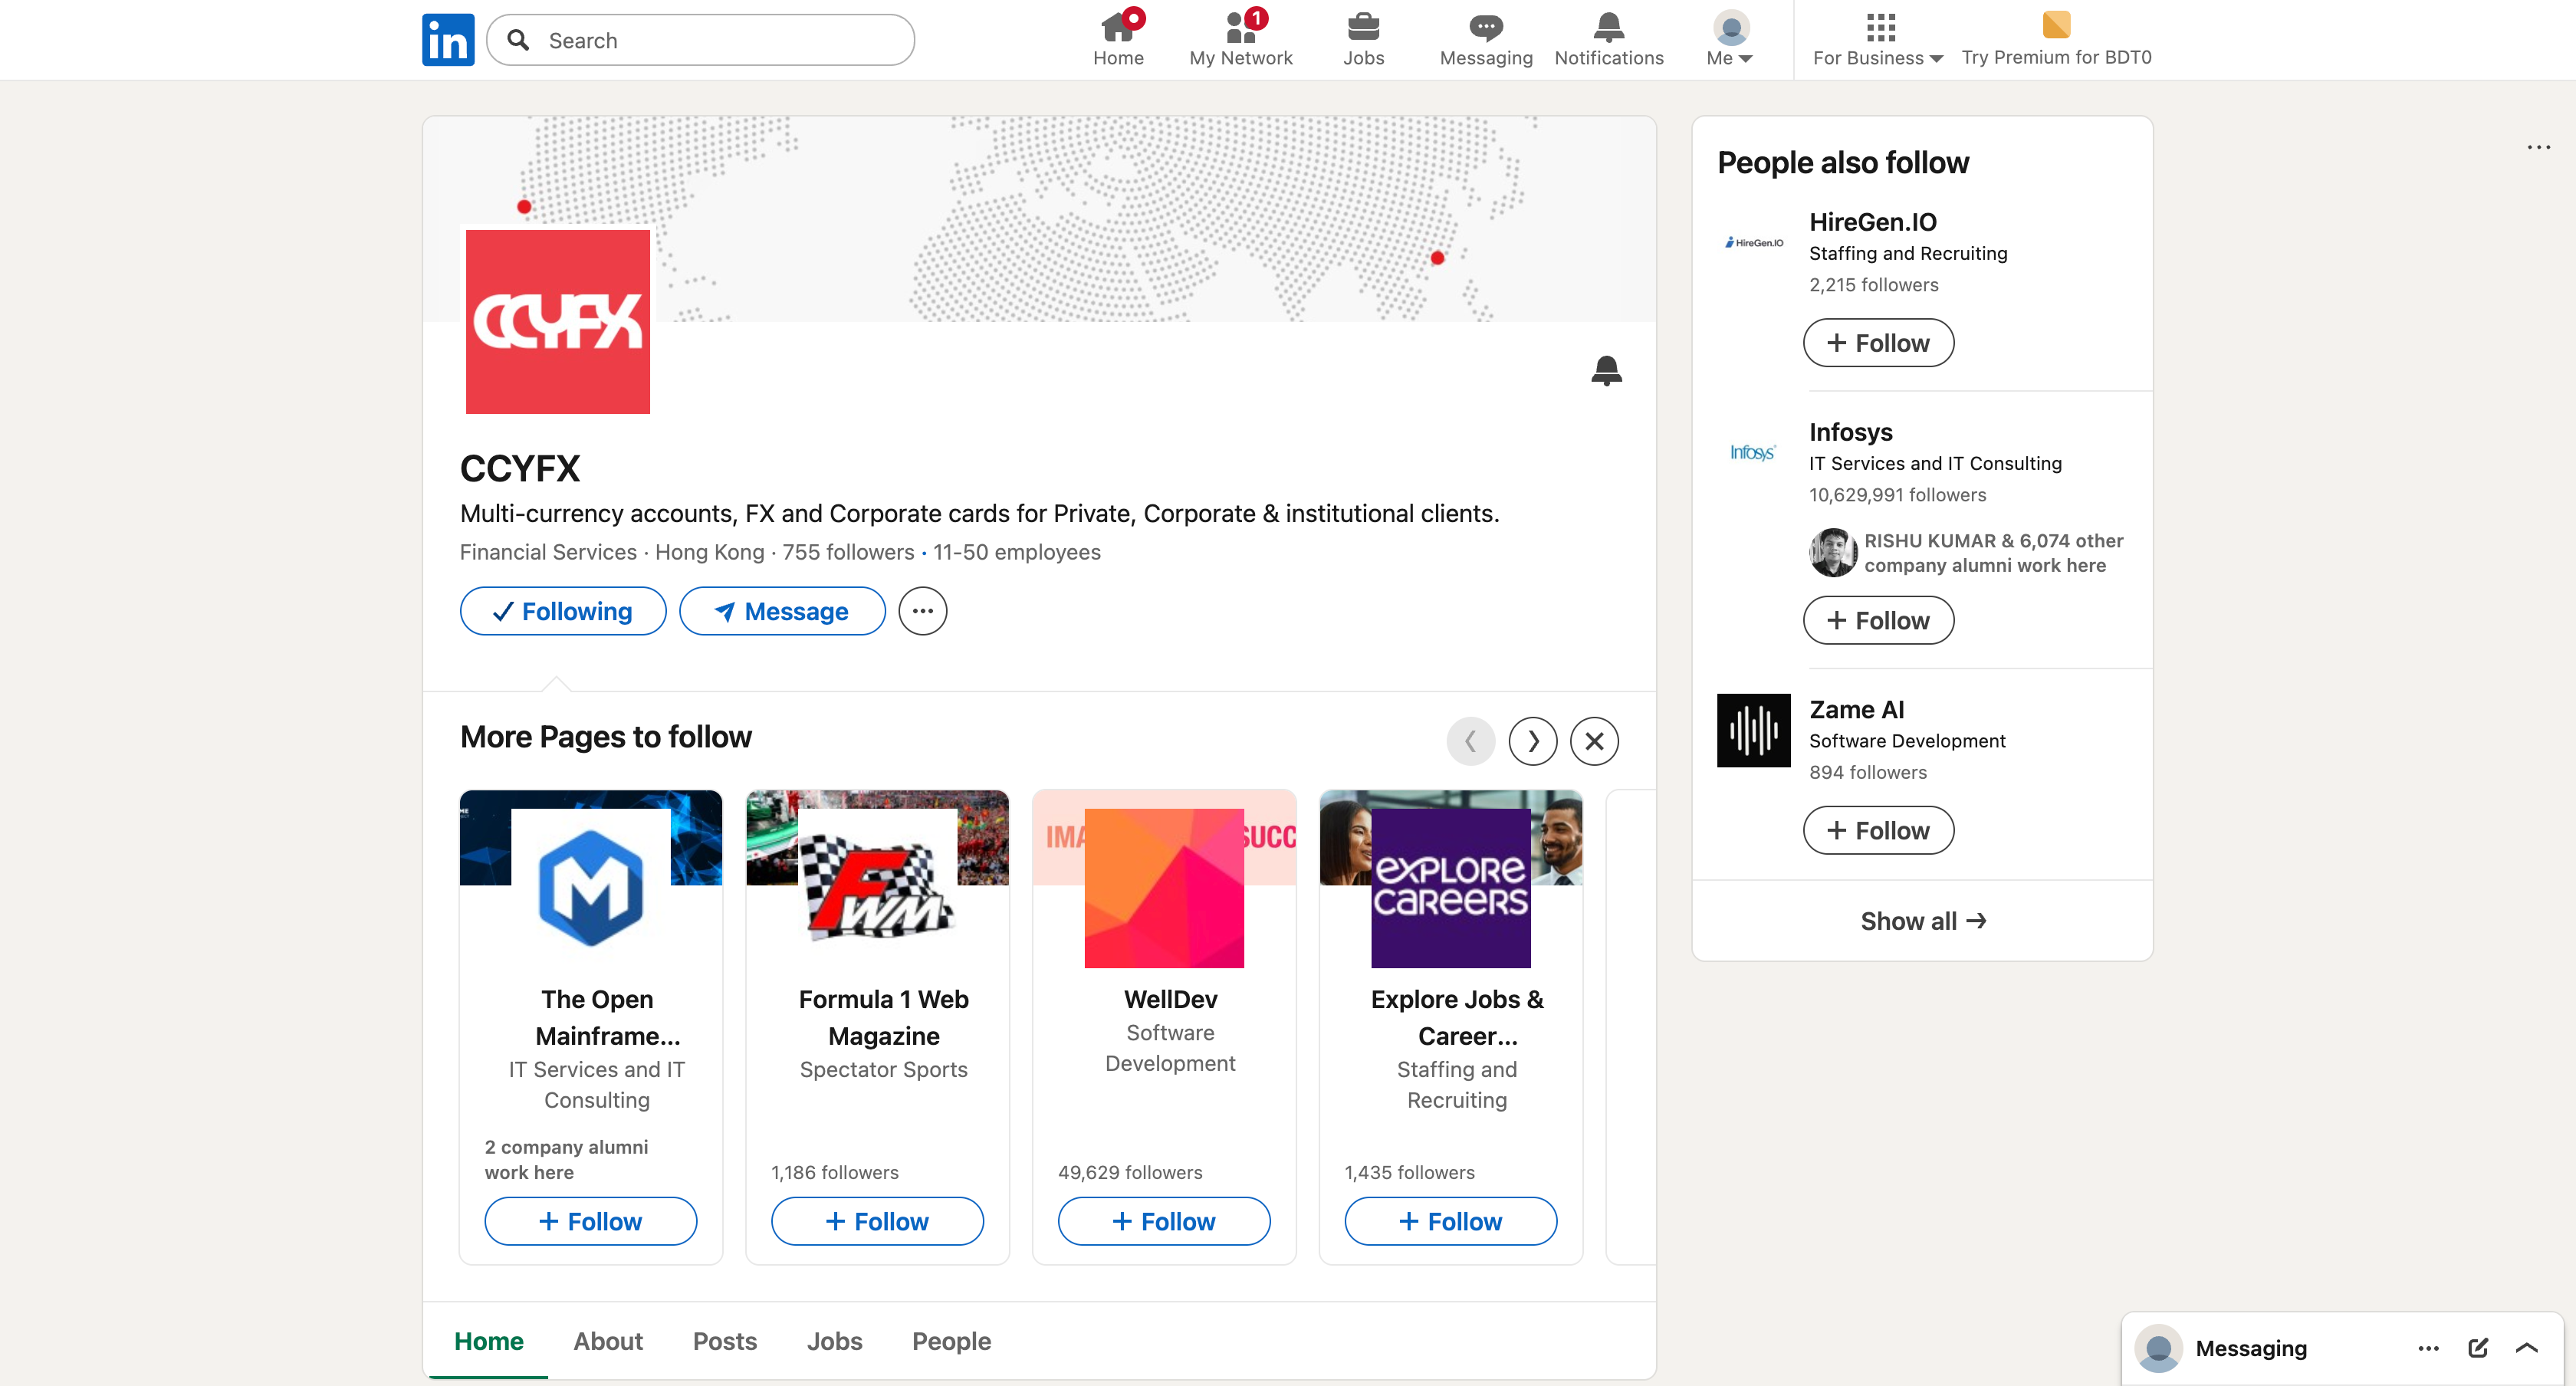The width and height of the screenshot is (2576, 1386).
Task: Dismiss the More Pages to follow section
Action: pos(1594,741)
